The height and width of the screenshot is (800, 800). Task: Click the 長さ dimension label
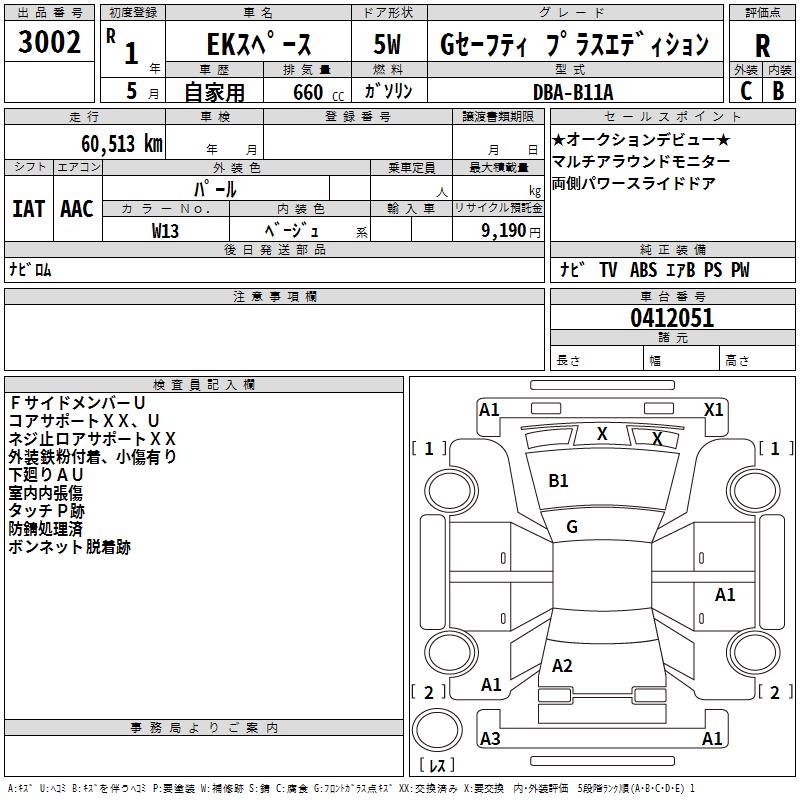click(568, 360)
